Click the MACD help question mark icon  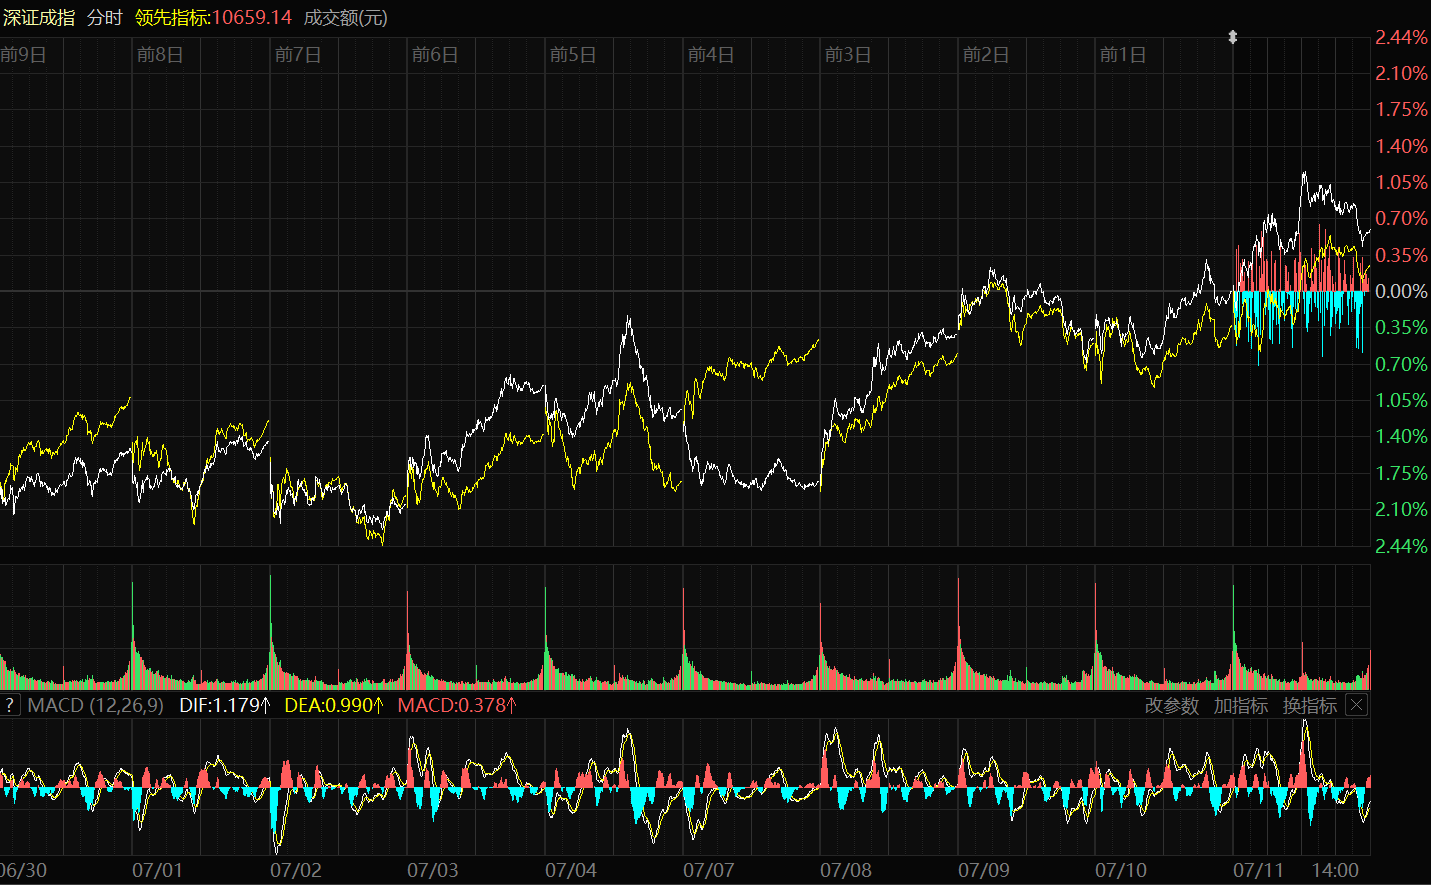tap(10, 705)
